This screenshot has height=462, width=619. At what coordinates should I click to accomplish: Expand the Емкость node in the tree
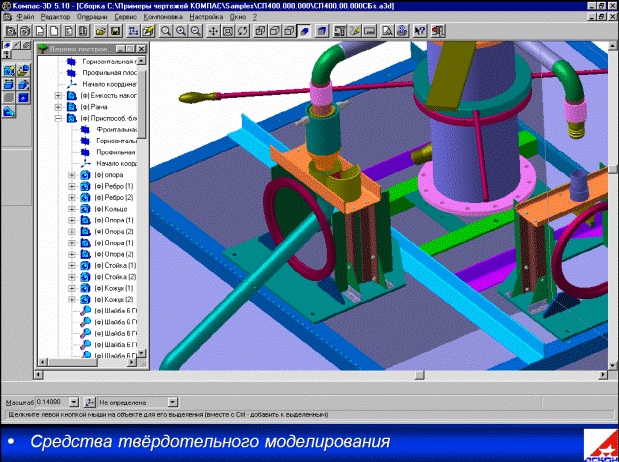pyautogui.click(x=58, y=96)
